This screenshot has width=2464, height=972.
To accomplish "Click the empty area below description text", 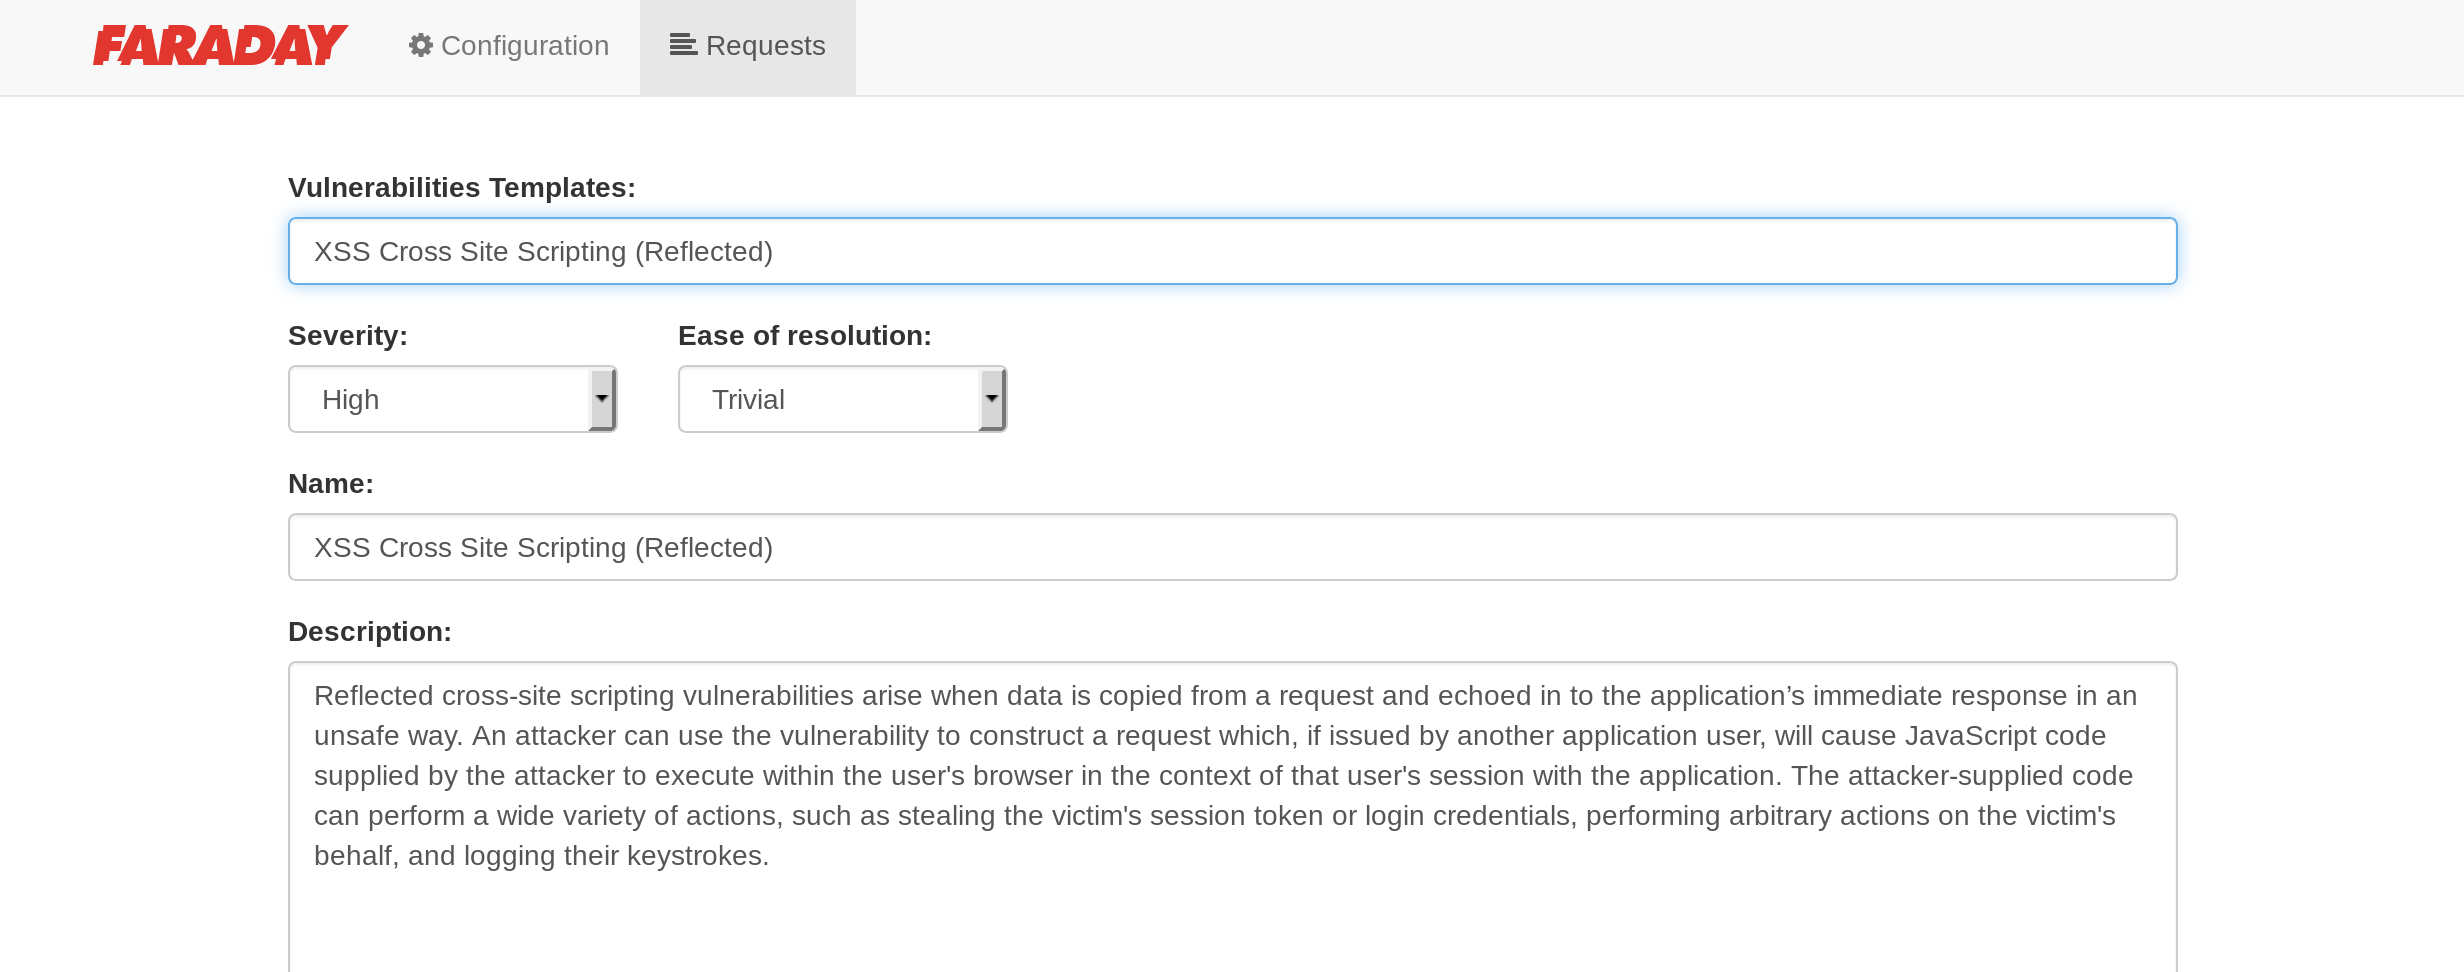I will (x=1232, y=925).
